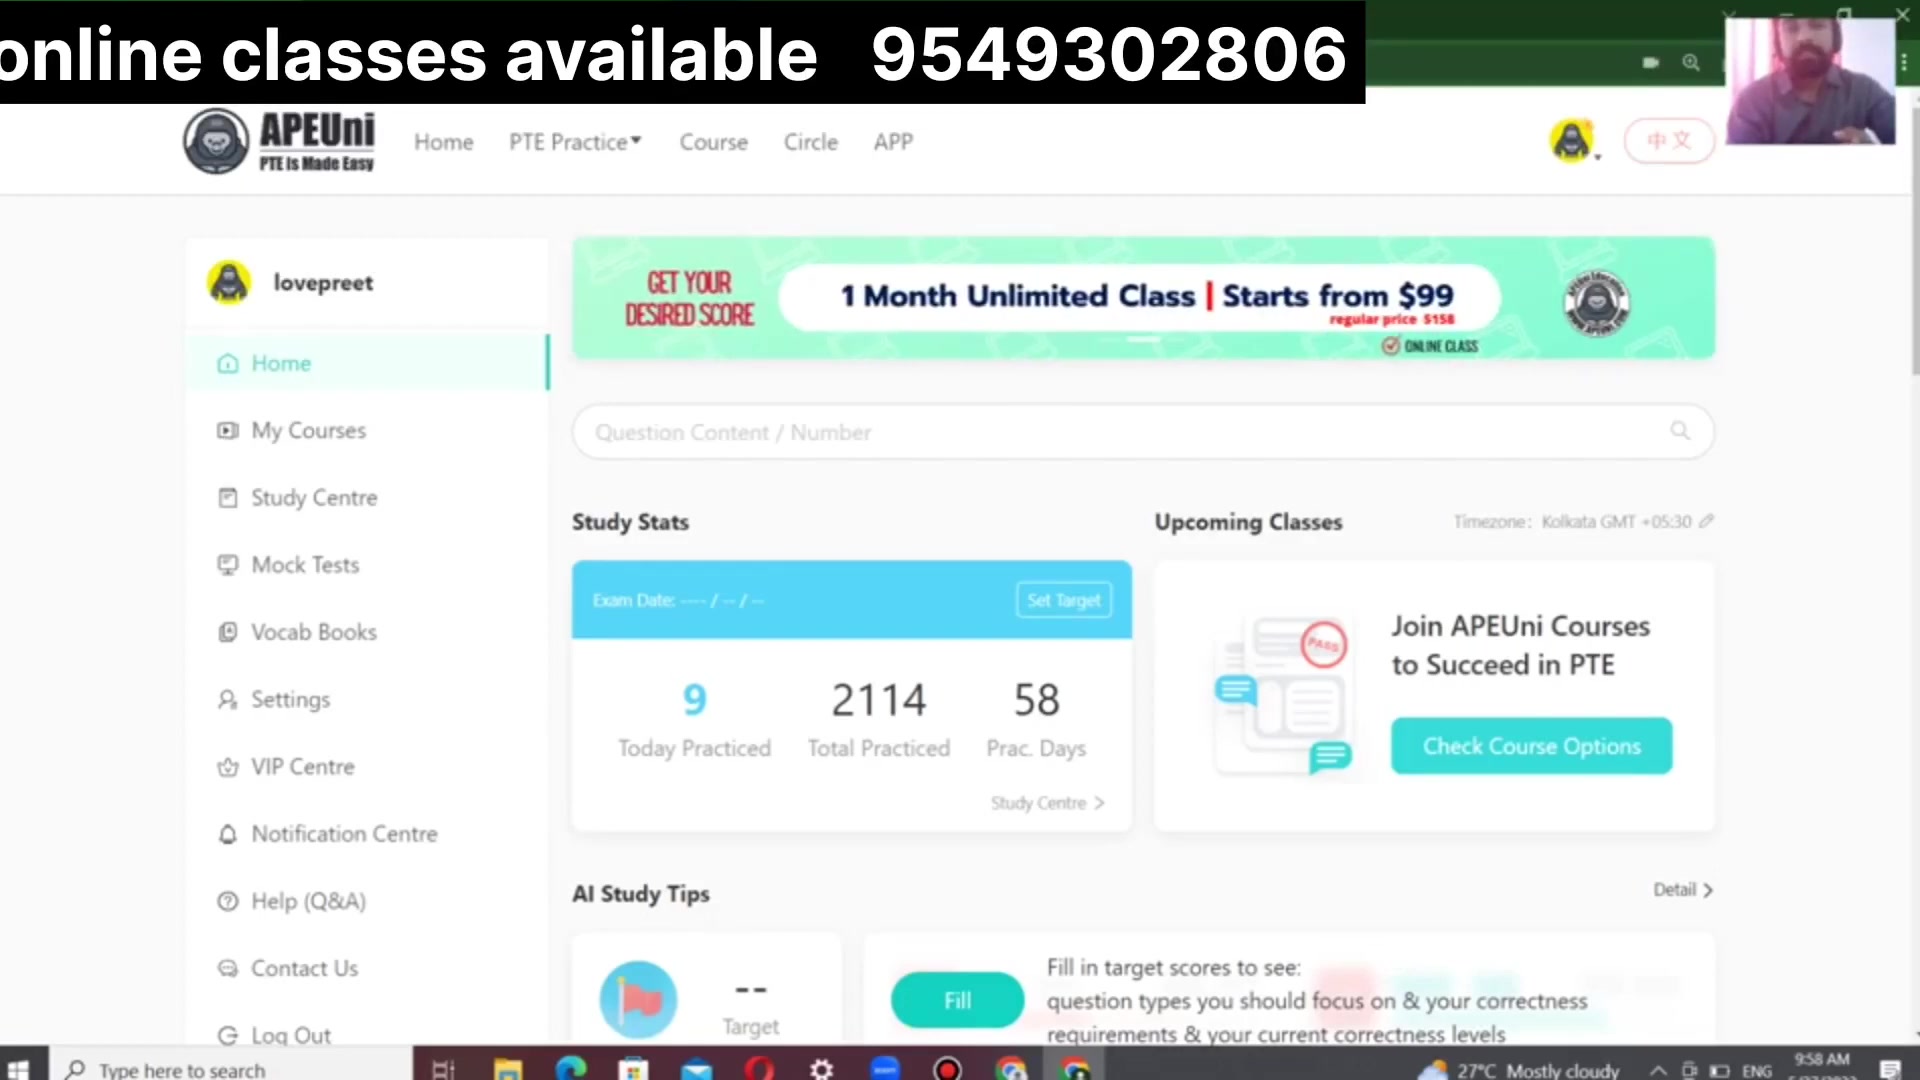1920x1080 pixels.
Task: Open the AI Study Tips Detail link
Action: pyautogui.click(x=1683, y=890)
